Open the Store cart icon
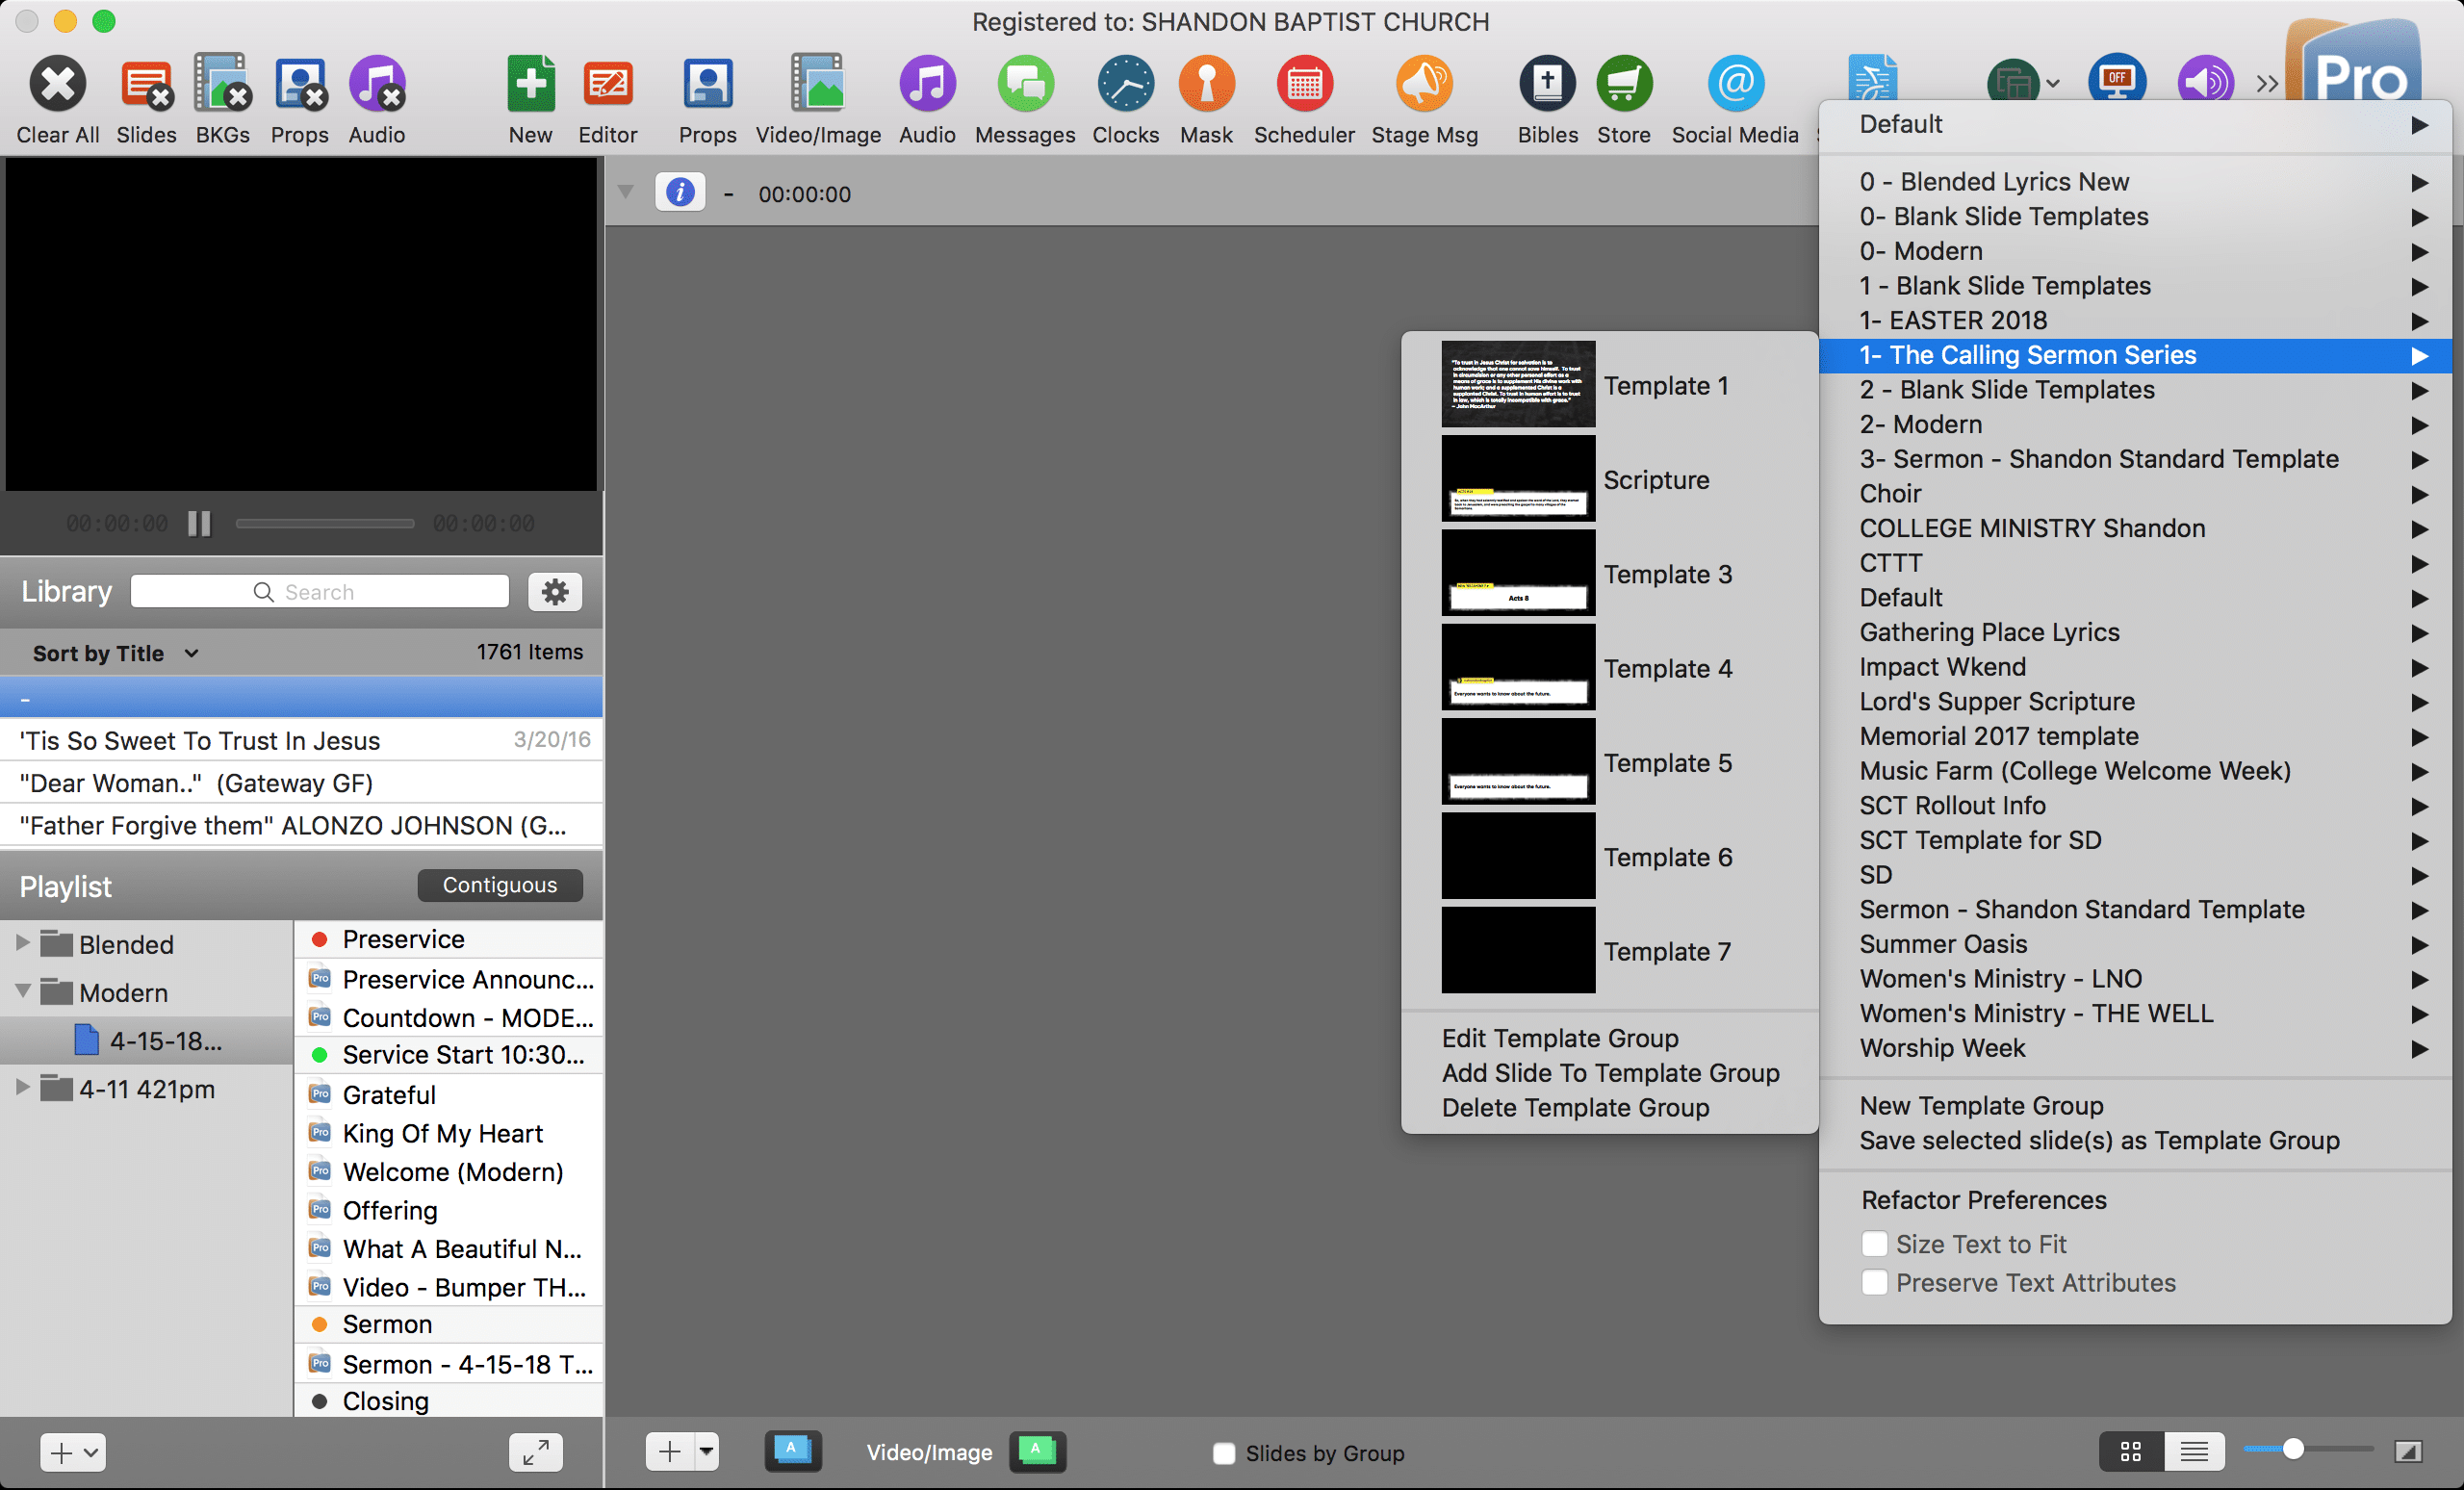This screenshot has height=1490, width=2464. click(1623, 83)
